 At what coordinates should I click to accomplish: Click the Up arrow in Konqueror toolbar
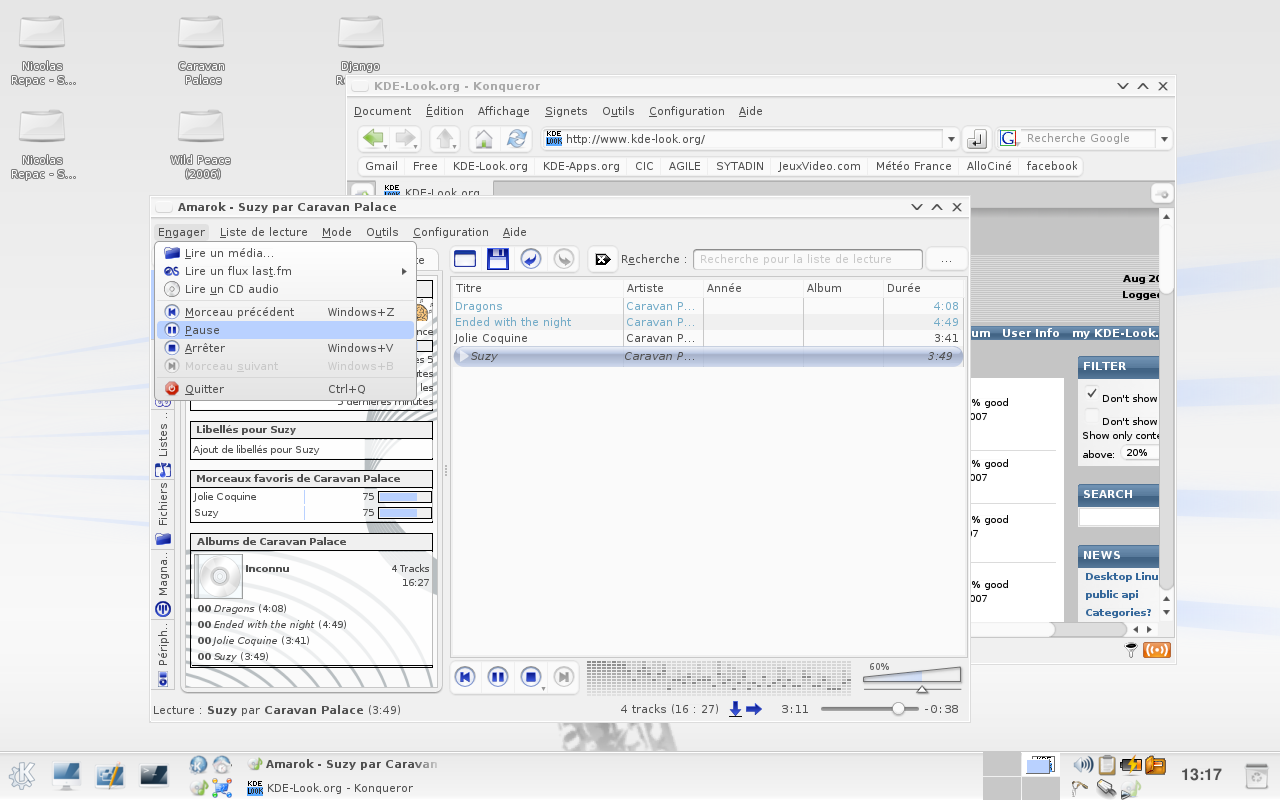(x=445, y=138)
